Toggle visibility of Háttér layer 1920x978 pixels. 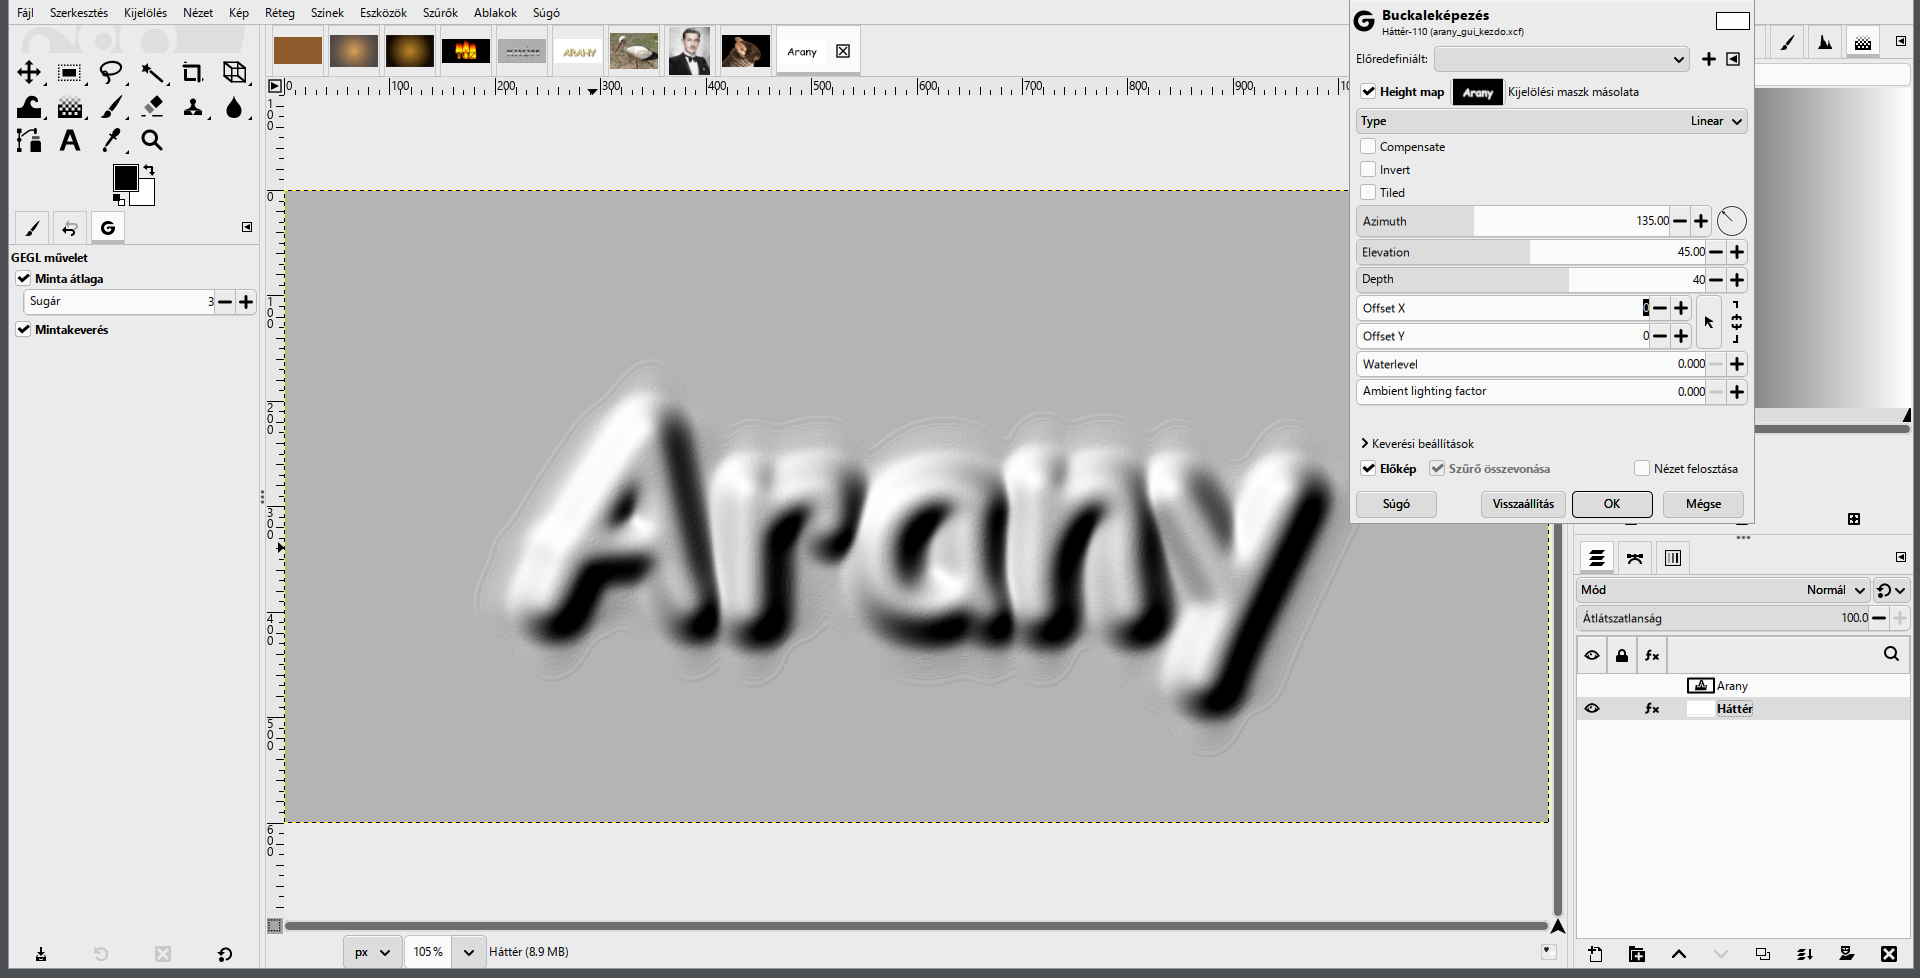pyautogui.click(x=1592, y=708)
